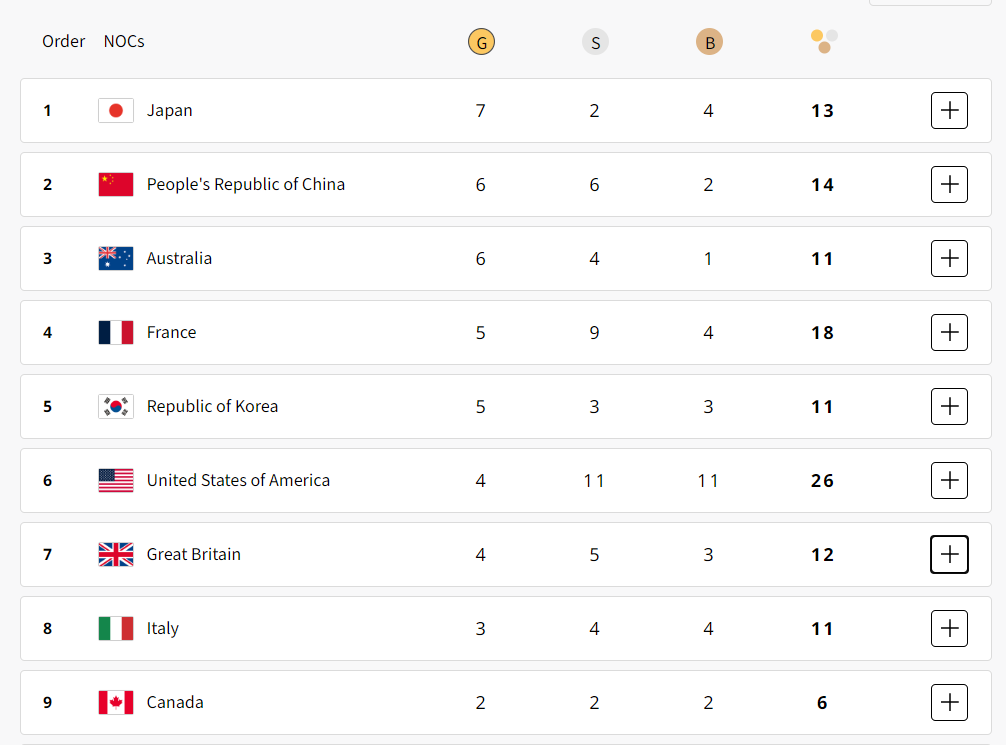Click the Republic of Korea flag
The width and height of the screenshot is (1006, 745).
click(x=116, y=406)
